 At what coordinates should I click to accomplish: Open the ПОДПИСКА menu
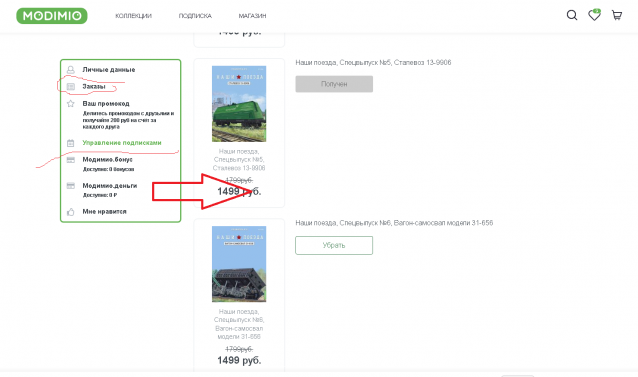(195, 16)
